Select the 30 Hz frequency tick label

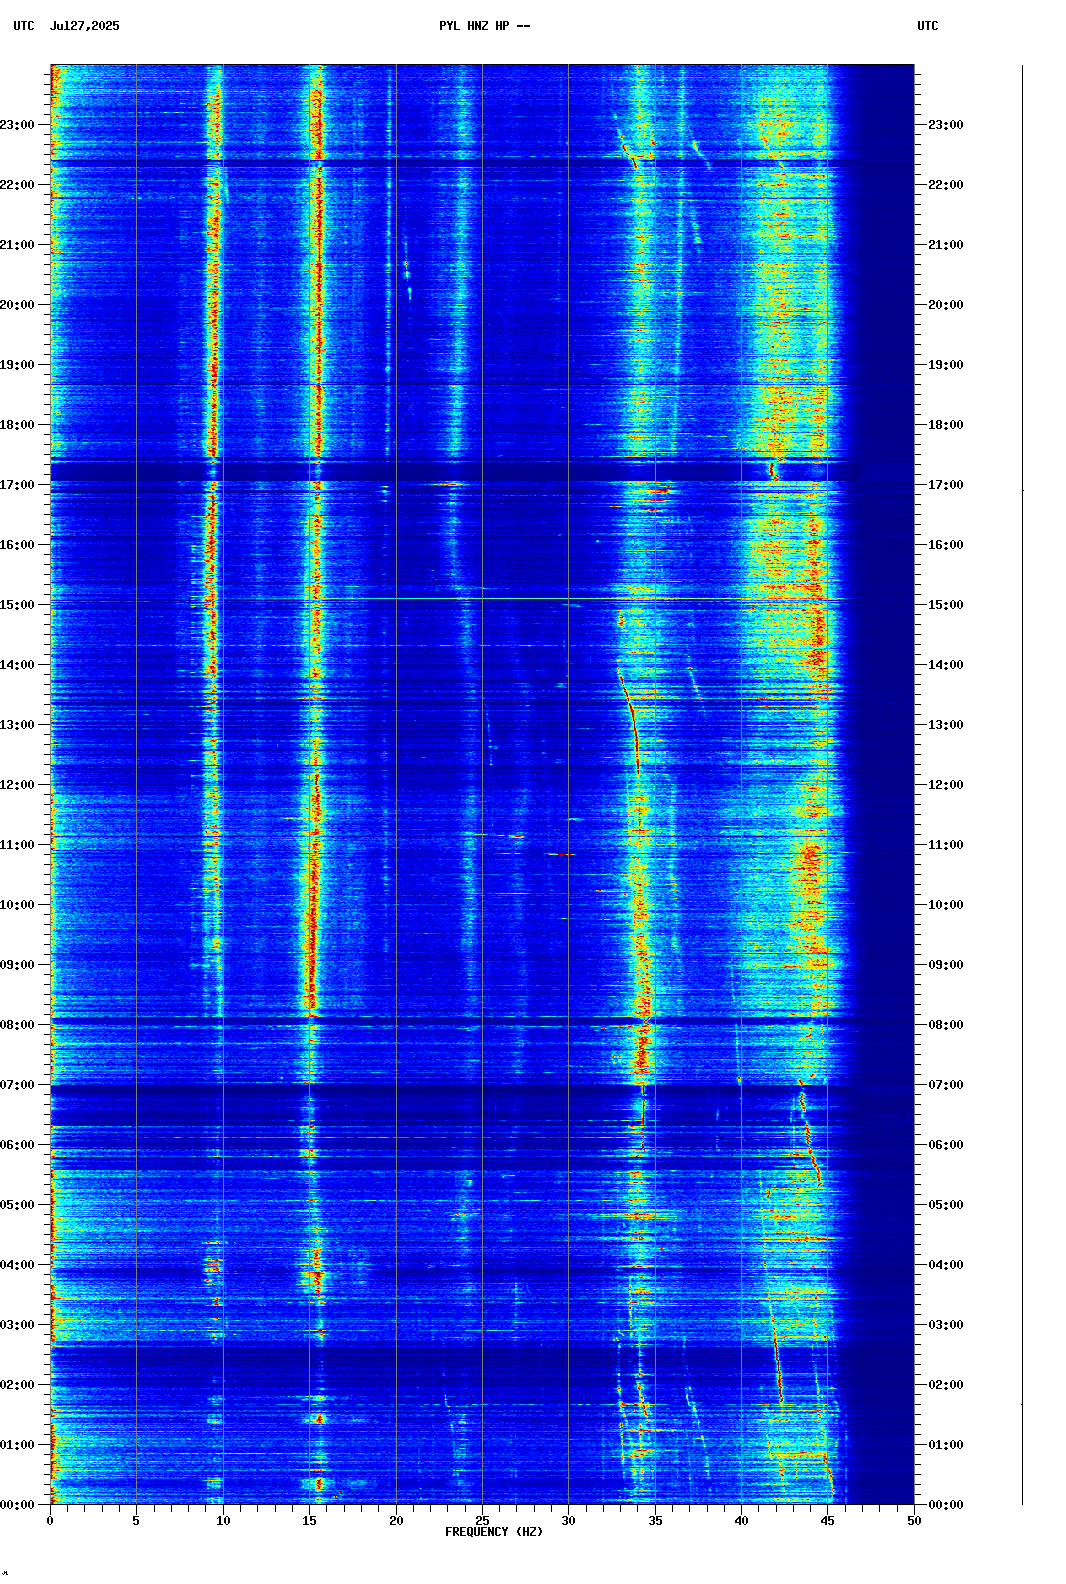(x=568, y=1521)
